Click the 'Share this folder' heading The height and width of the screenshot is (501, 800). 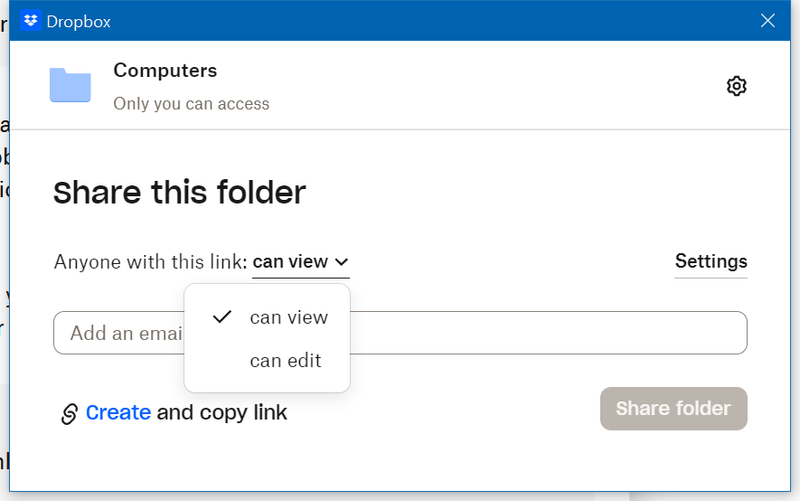click(179, 192)
